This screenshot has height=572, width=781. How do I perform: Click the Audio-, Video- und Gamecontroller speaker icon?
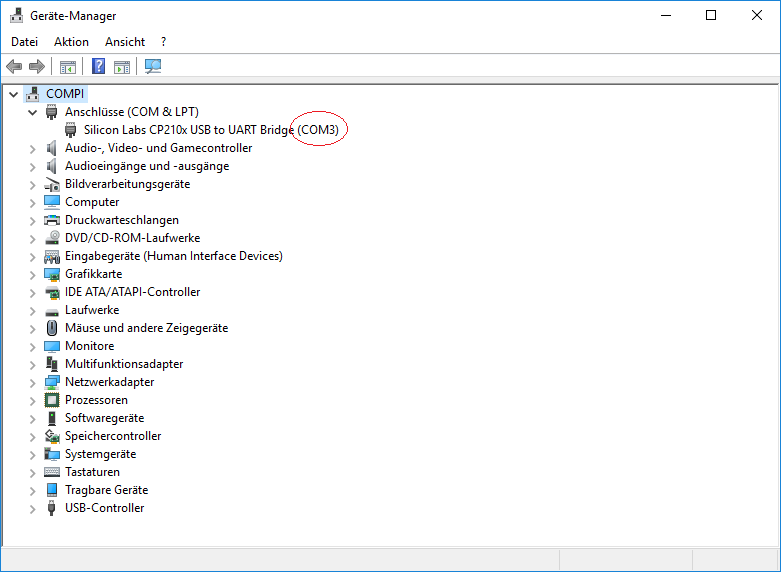point(51,148)
